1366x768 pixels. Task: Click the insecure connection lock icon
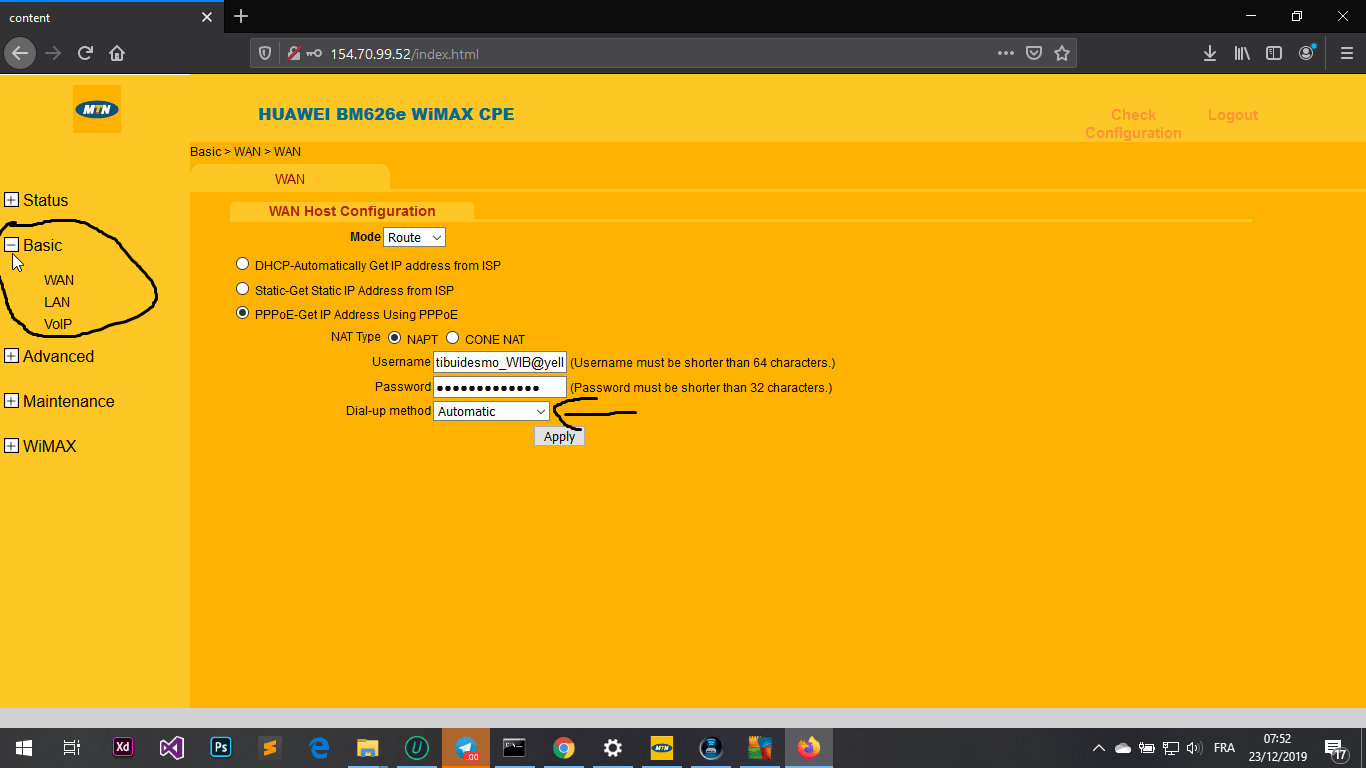tap(293, 53)
